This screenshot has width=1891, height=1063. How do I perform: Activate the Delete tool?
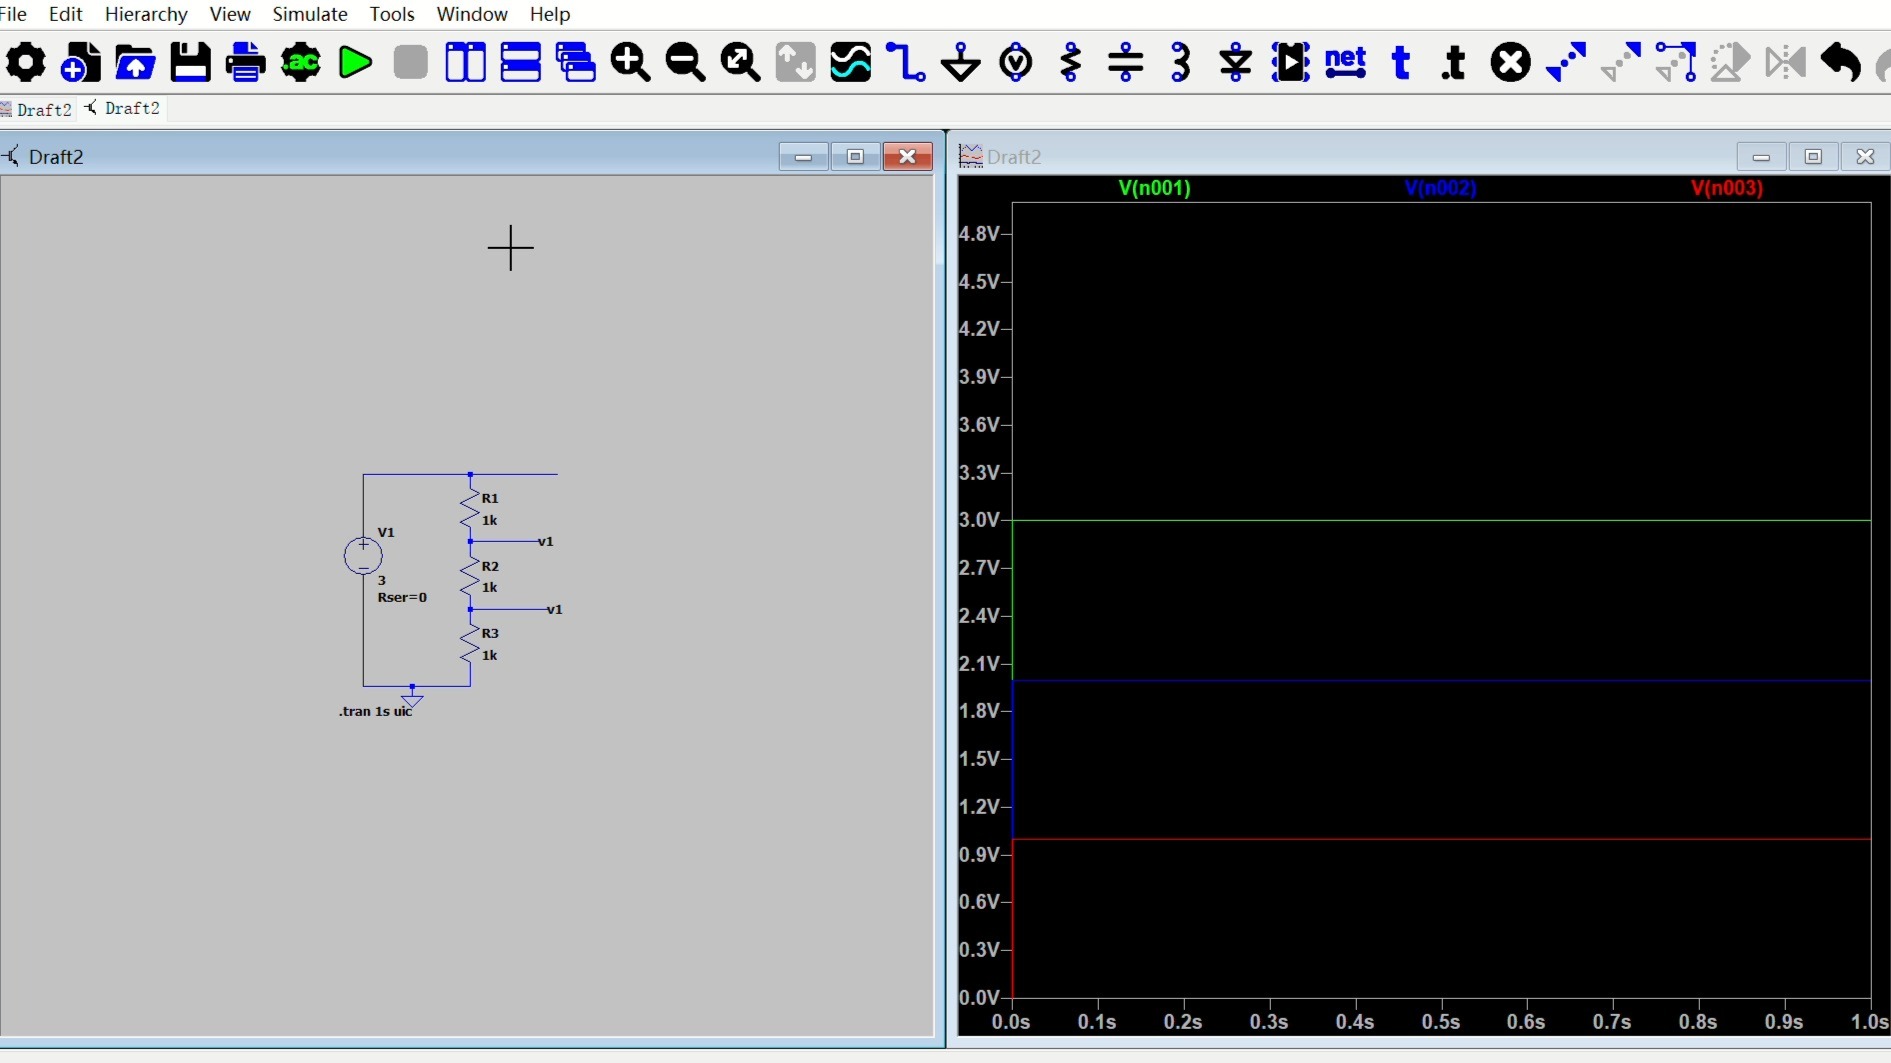click(1510, 62)
